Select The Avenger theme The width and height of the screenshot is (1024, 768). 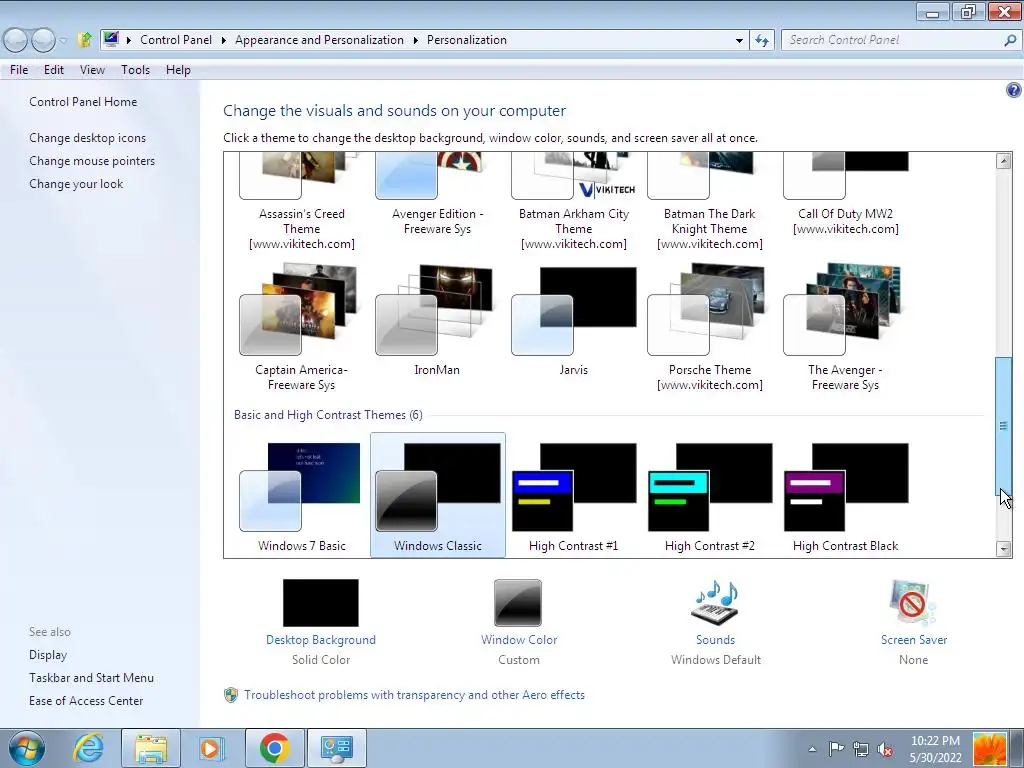pos(846,328)
